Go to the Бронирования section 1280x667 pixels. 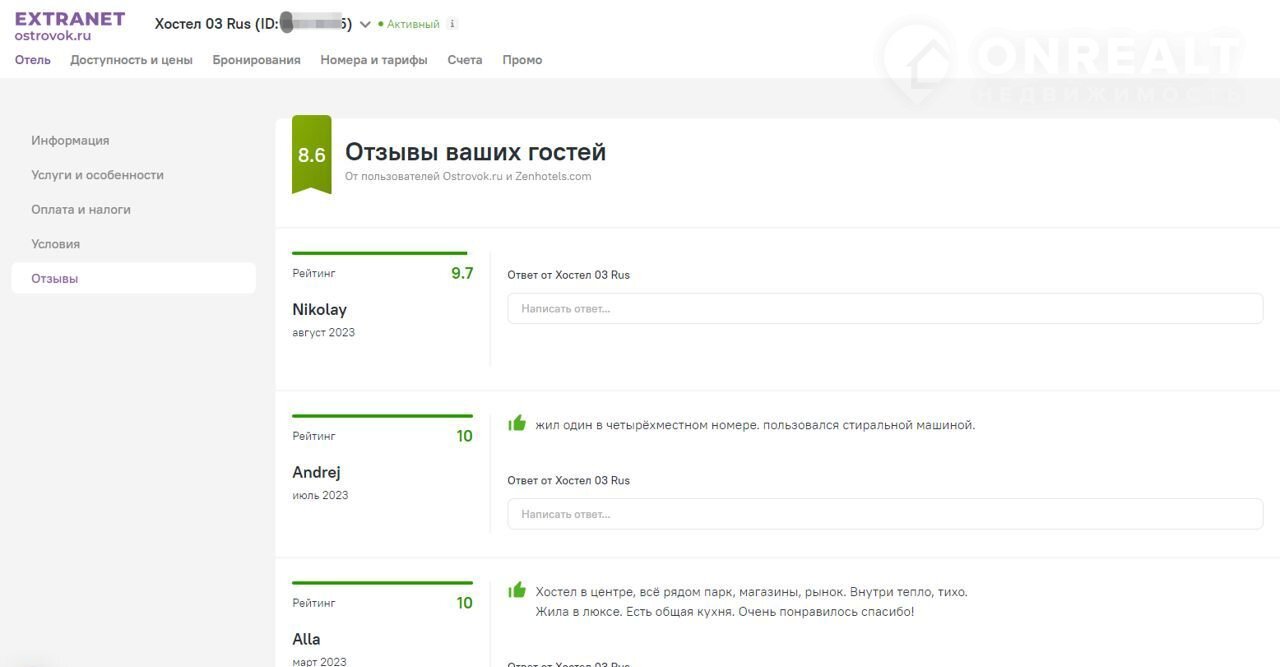point(256,60)
